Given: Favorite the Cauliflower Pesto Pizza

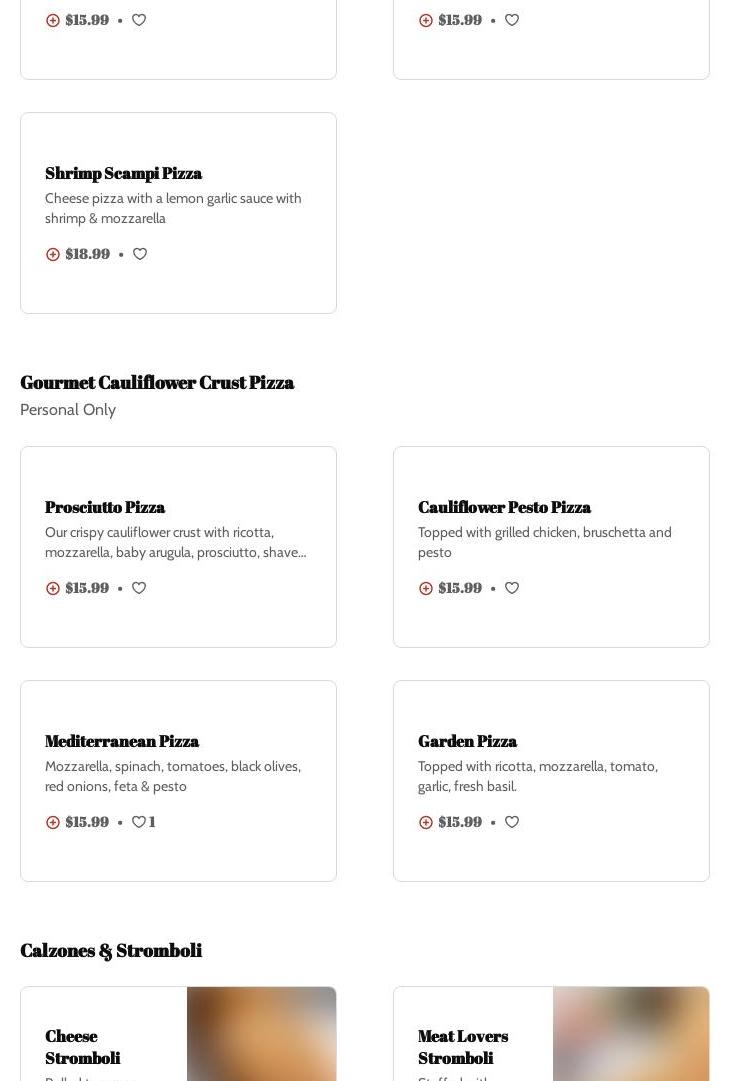Looking at the screenshot, I should pyautogui.click(x=512, y=588).
